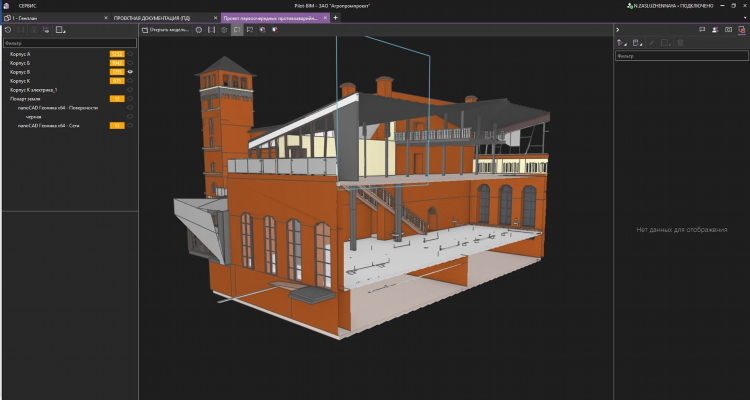Click the user name ПОДКЛЮЧЕНО status text
The height and width of the screenshot is (400, 750).
tap(673, 6)
